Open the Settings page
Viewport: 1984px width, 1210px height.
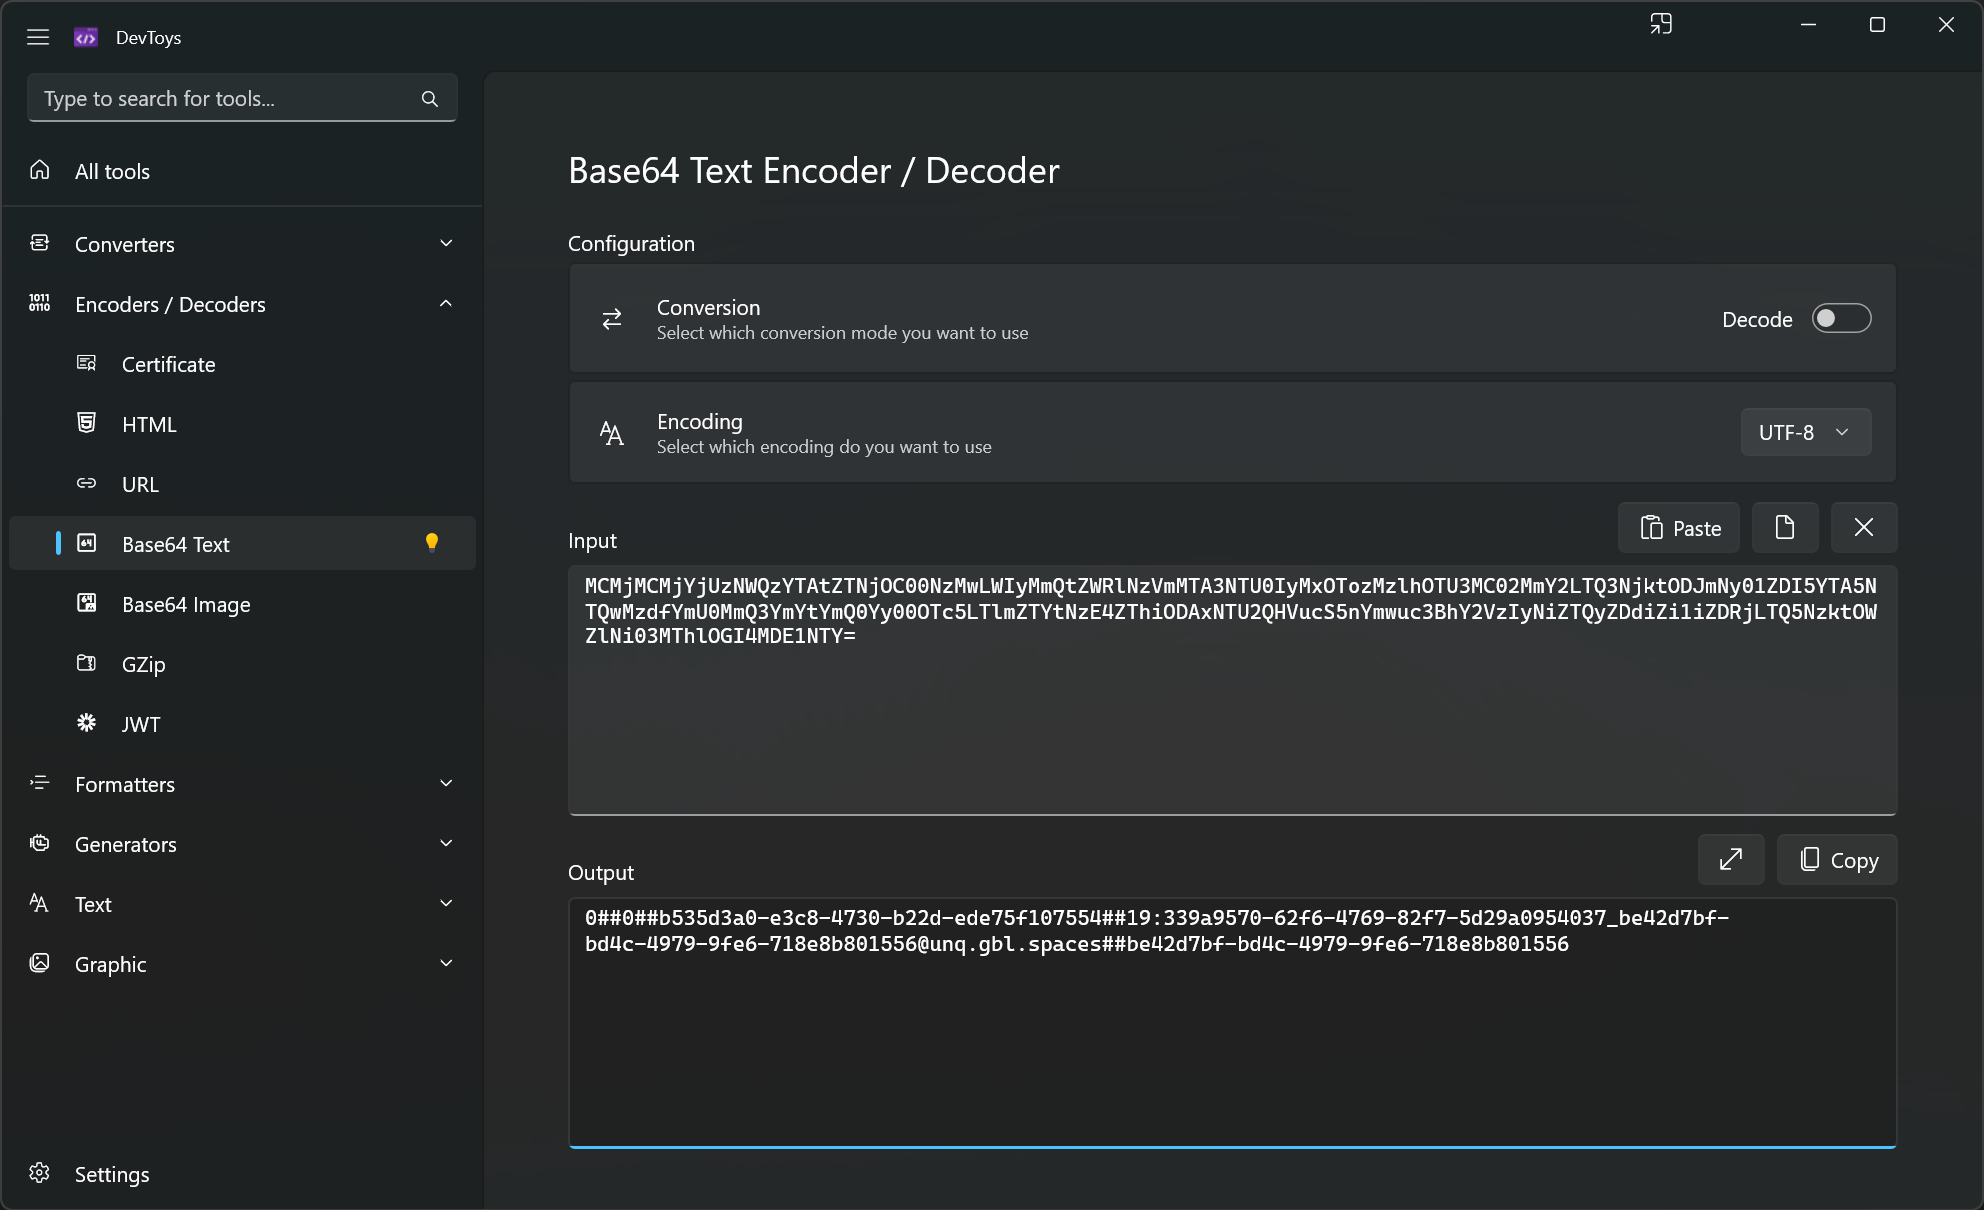(242, 1174)
